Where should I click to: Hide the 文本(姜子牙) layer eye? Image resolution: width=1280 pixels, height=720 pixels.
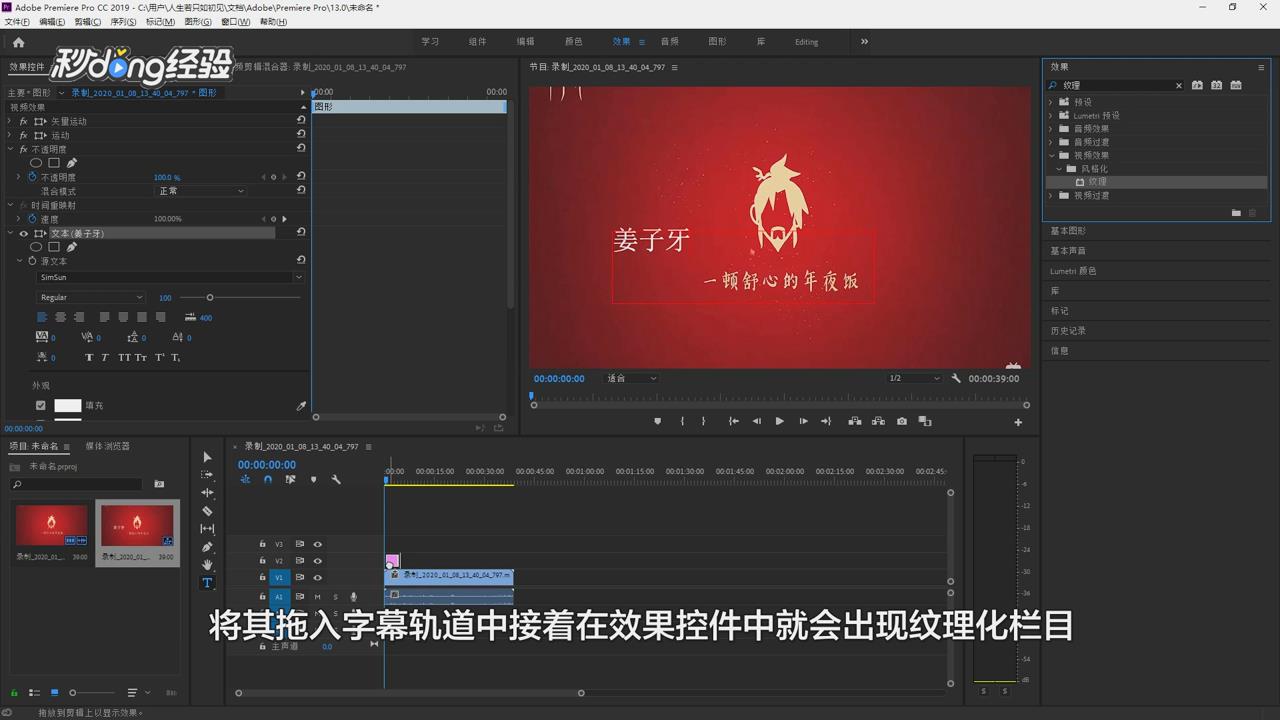point(24,233)
